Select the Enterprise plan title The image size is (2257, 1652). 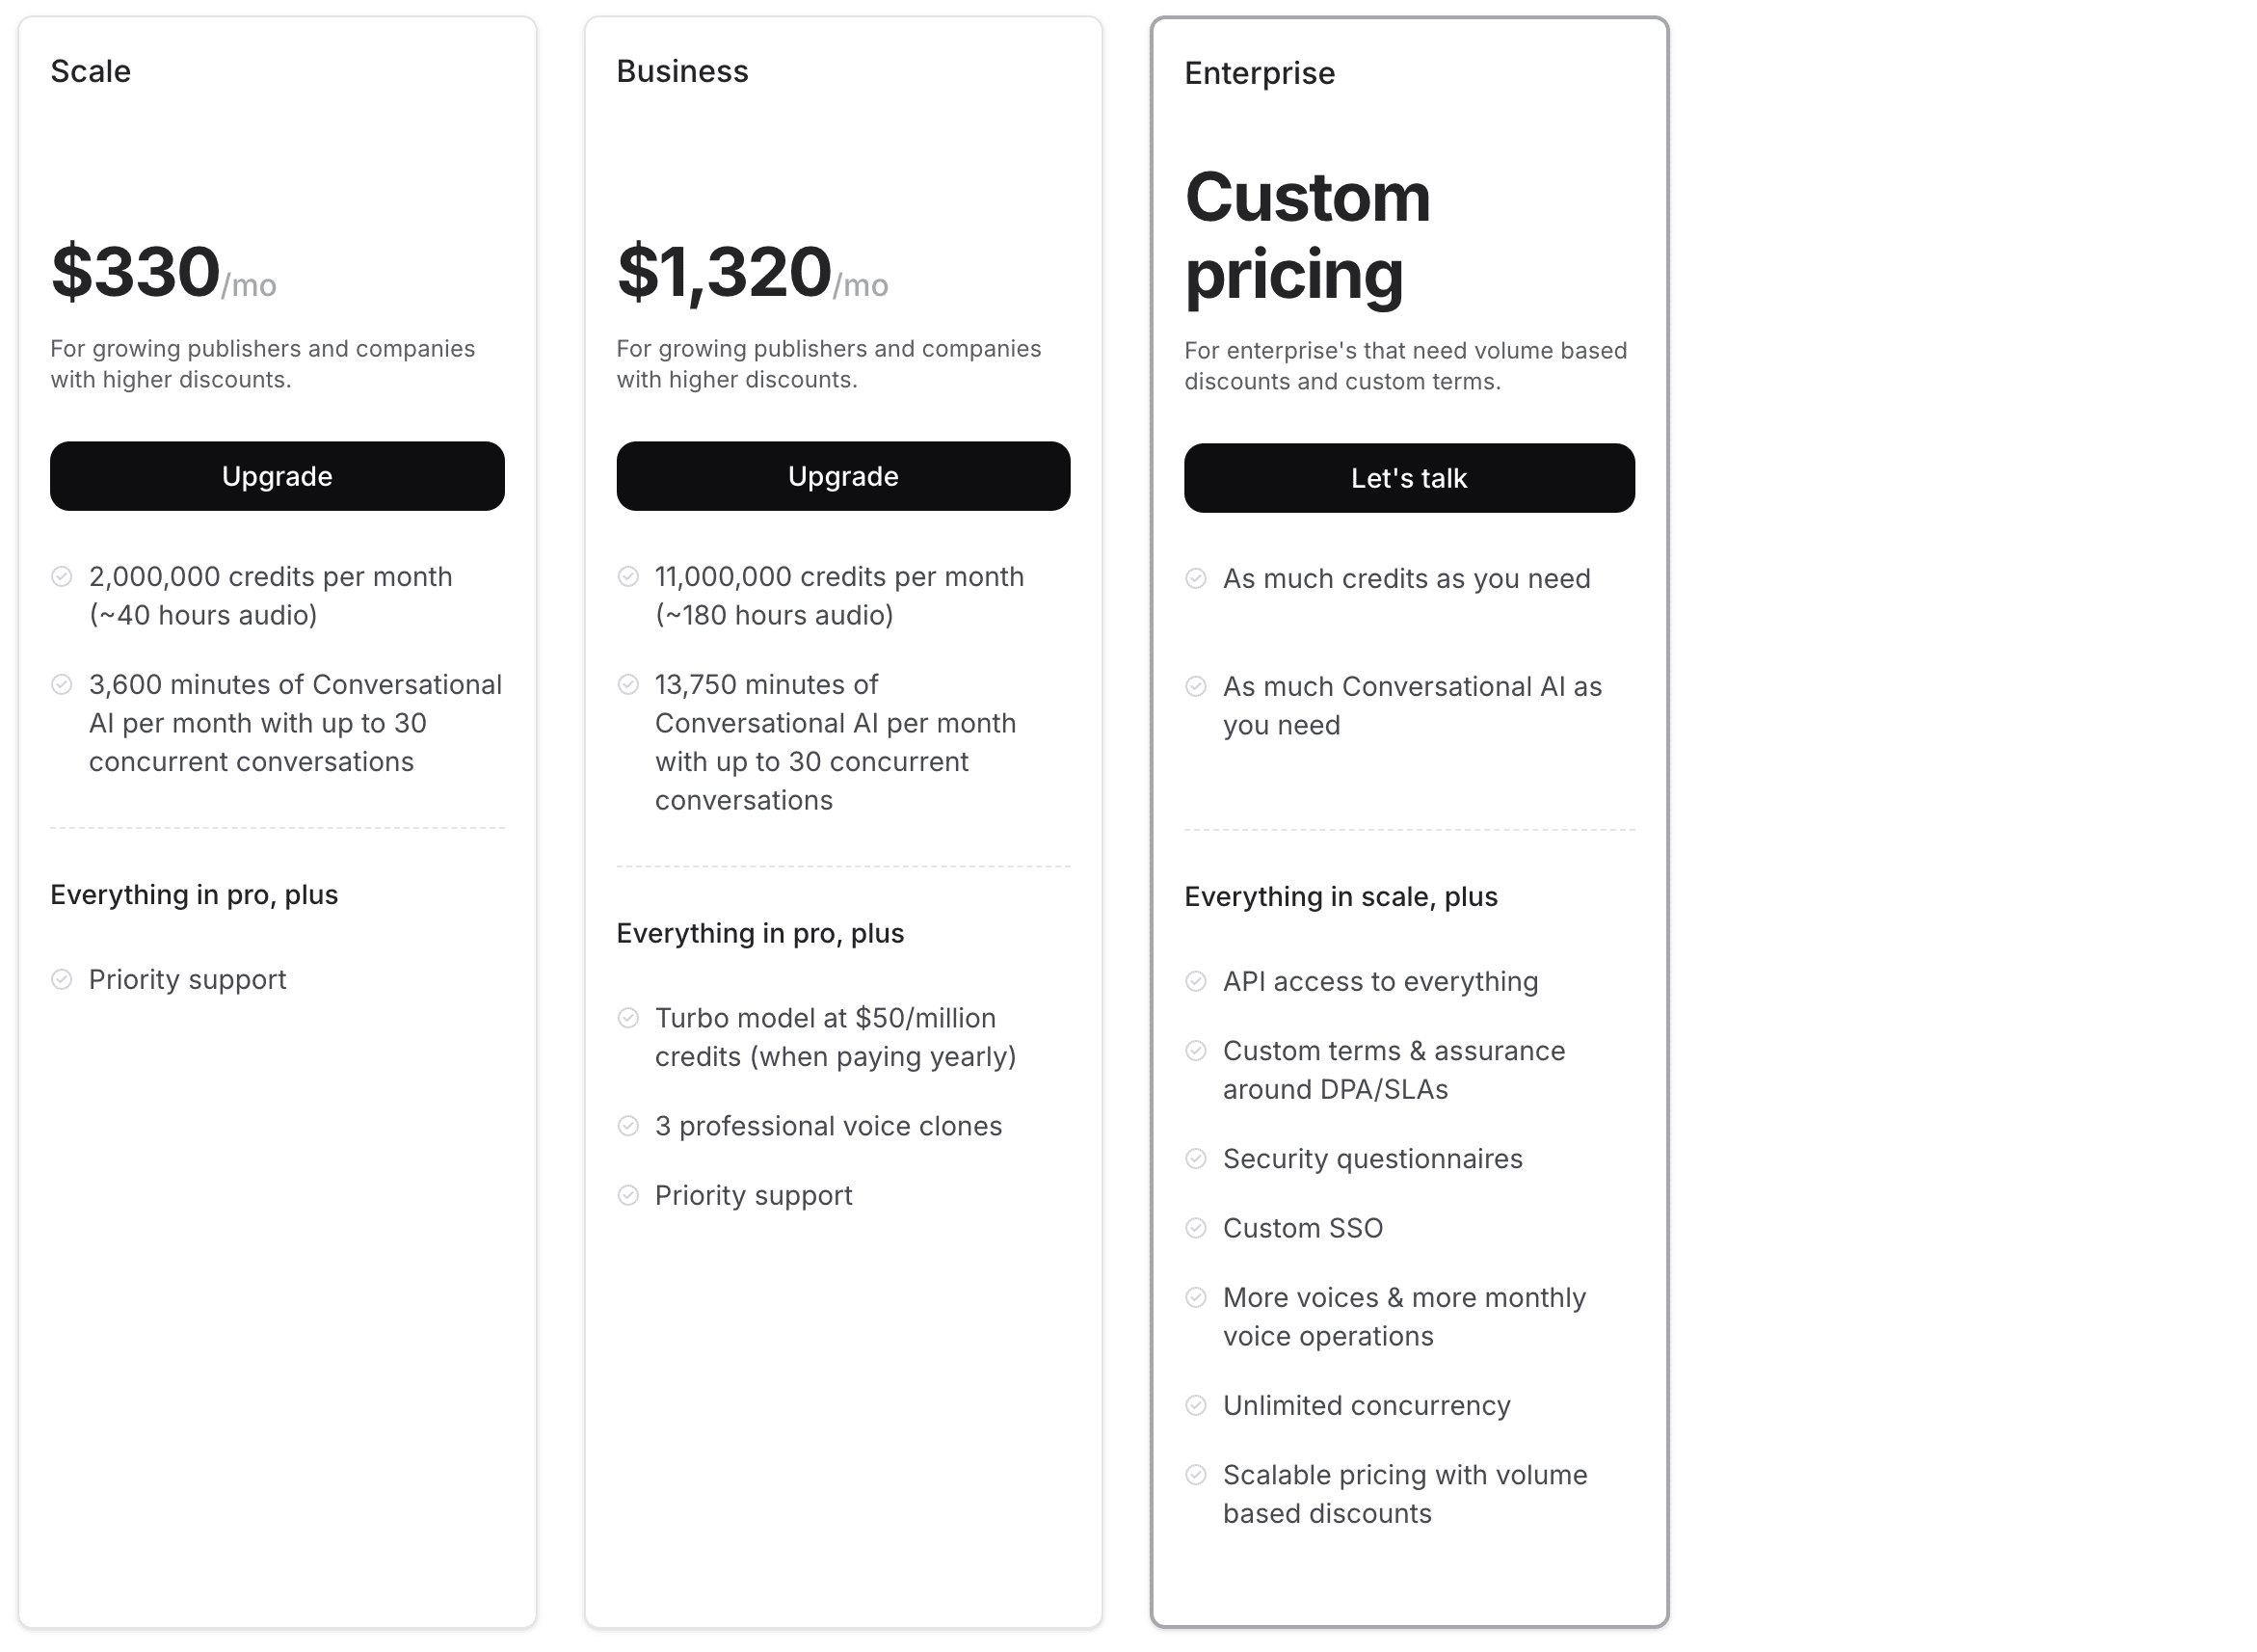click(1259, 73)
